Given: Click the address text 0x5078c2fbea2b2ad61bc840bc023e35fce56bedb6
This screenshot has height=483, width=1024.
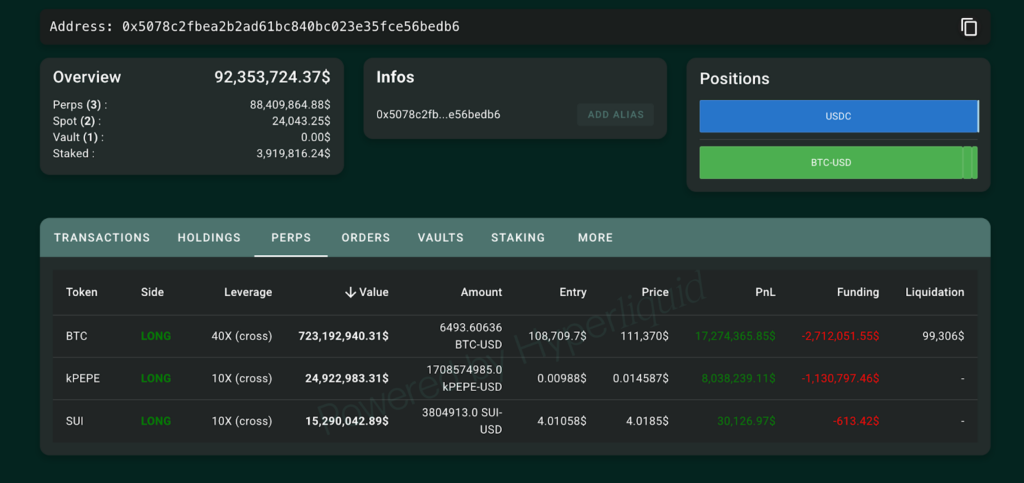Looking at the screenshot, I should click(x=291, y=27).
